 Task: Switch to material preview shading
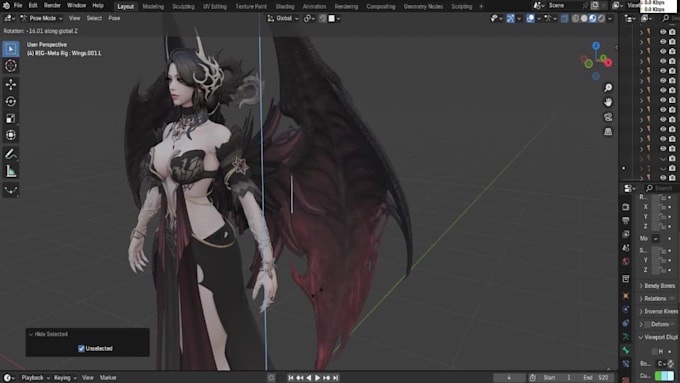593,18
